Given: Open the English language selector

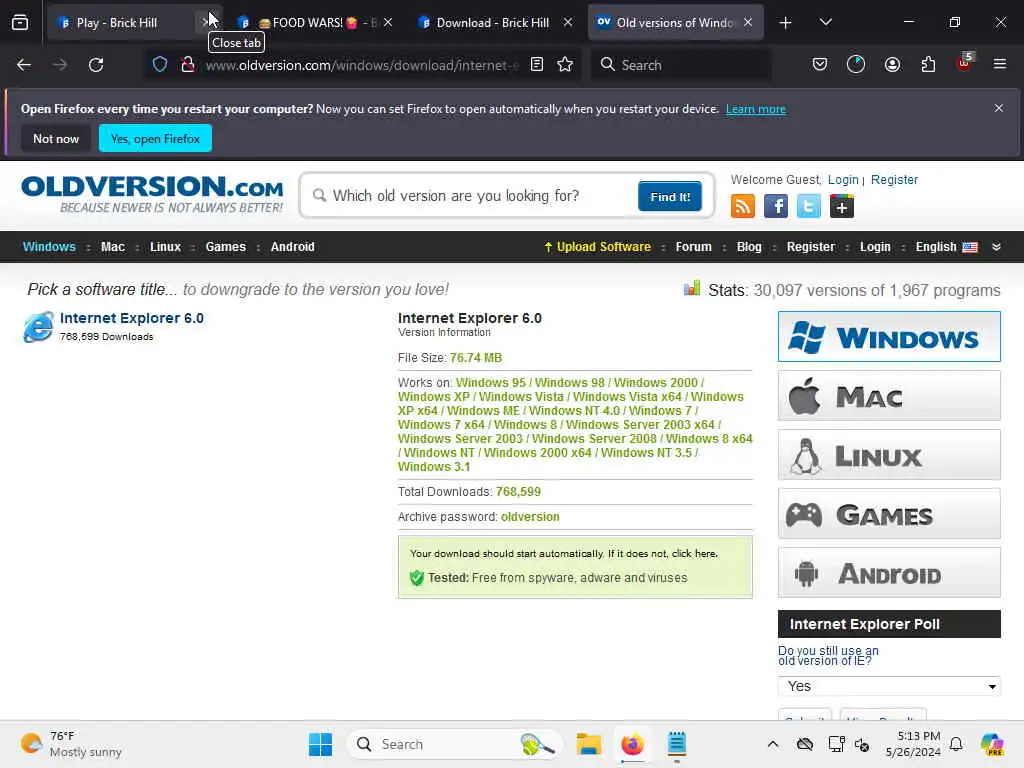Looking at the screenshot, I should point(946,247).
